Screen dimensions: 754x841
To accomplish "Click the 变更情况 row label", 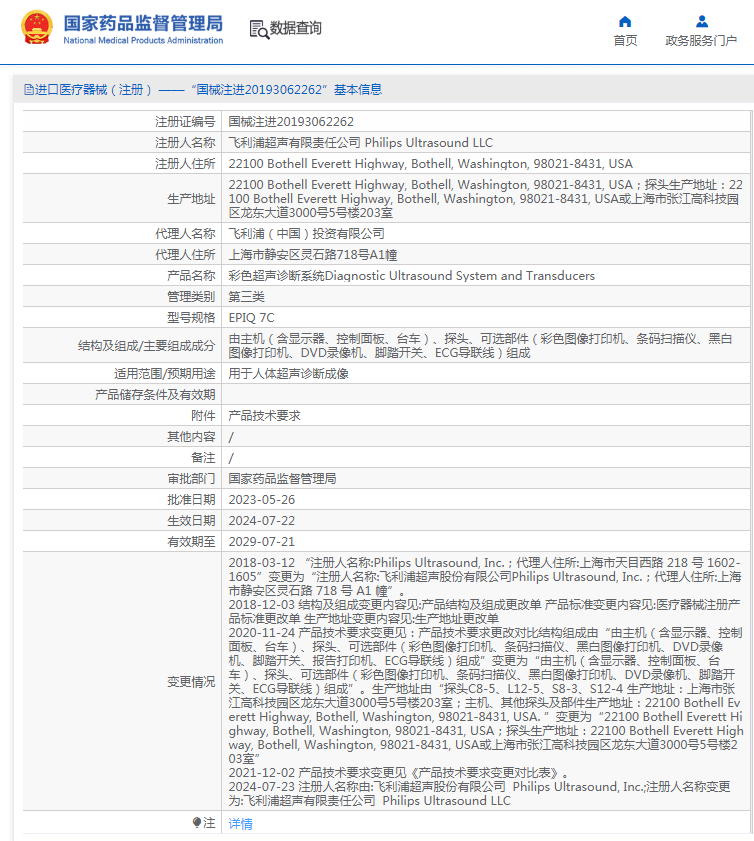I will [191, 682].
